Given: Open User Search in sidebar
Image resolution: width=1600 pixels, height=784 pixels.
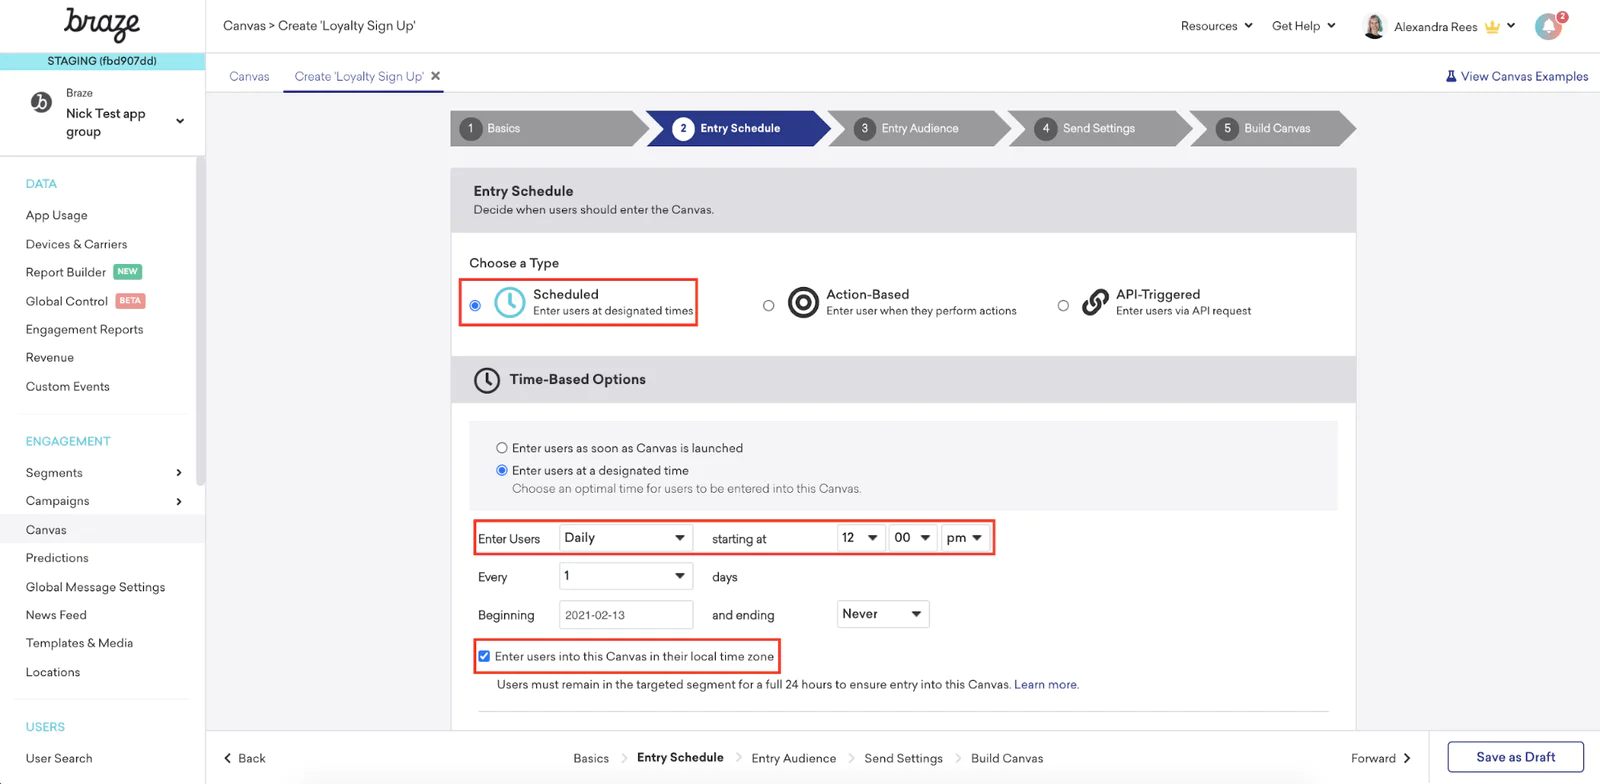Looking at the screenshot, I should [x=59, y=758].
